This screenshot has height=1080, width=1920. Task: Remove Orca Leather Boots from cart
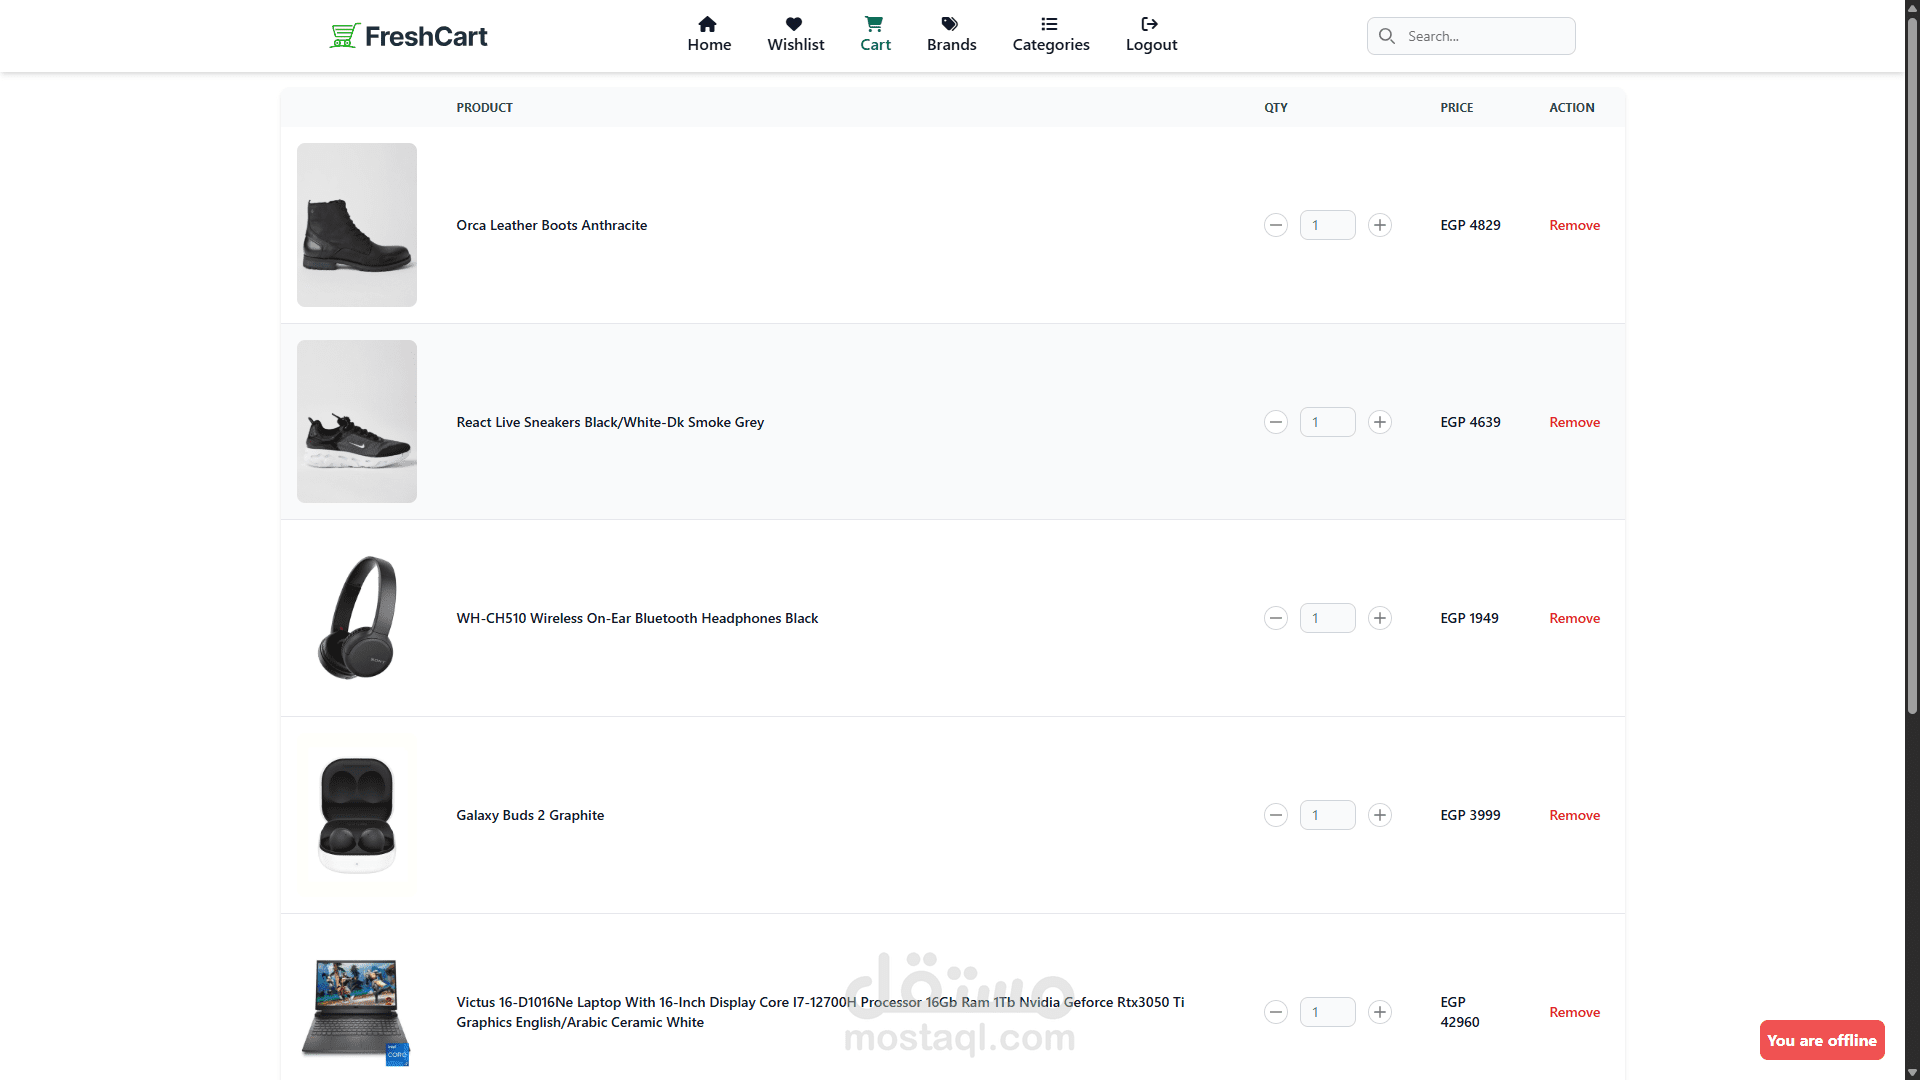[x=1574, y=225]
